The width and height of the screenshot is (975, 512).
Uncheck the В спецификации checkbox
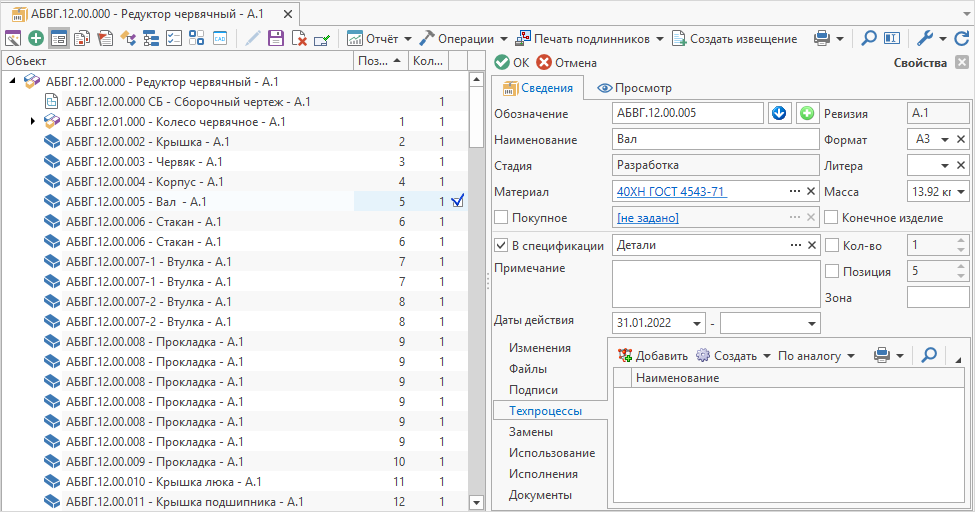pyautogui.click(x=501, y=245)
